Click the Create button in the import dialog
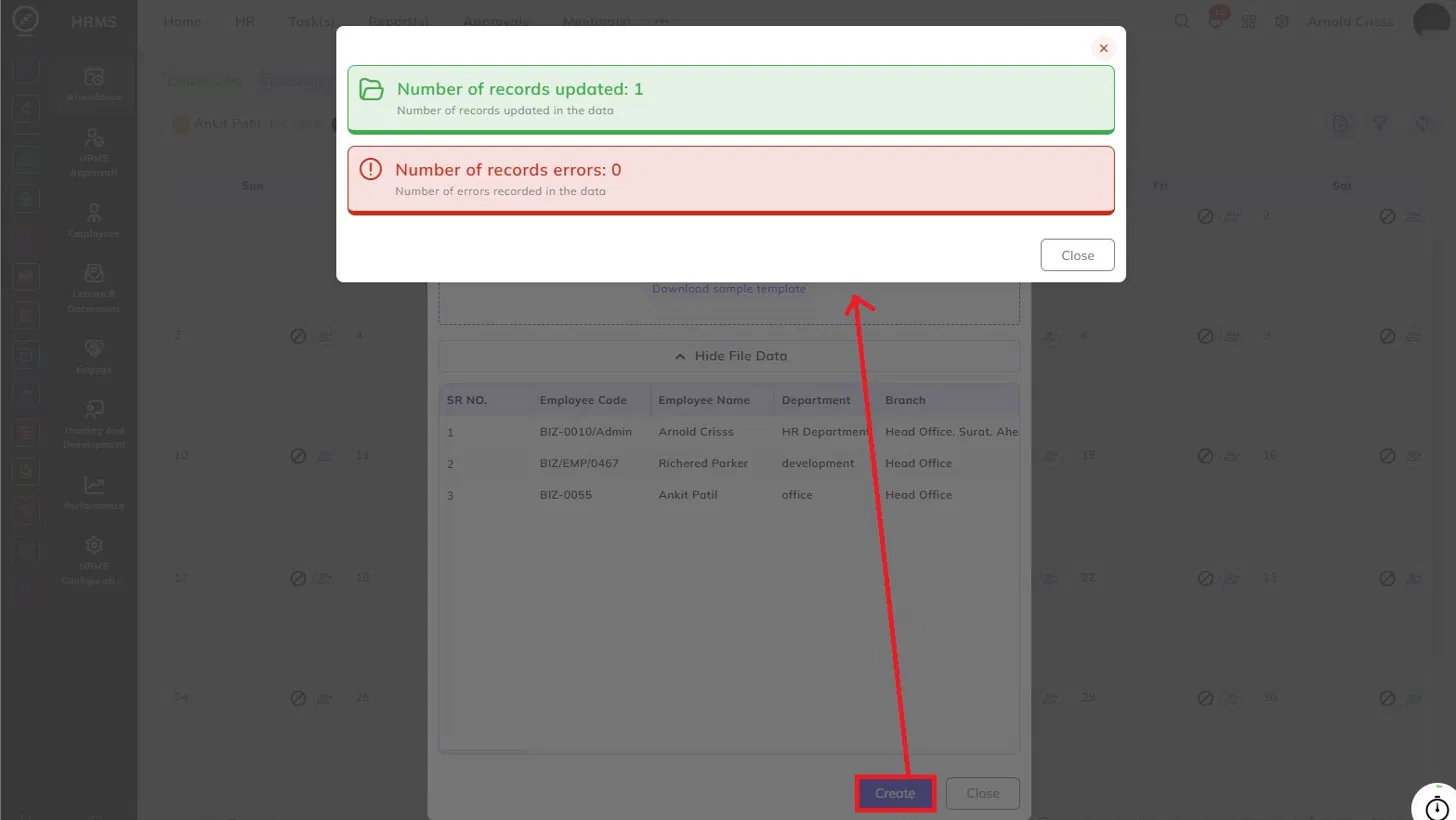 tap(895, 793)
